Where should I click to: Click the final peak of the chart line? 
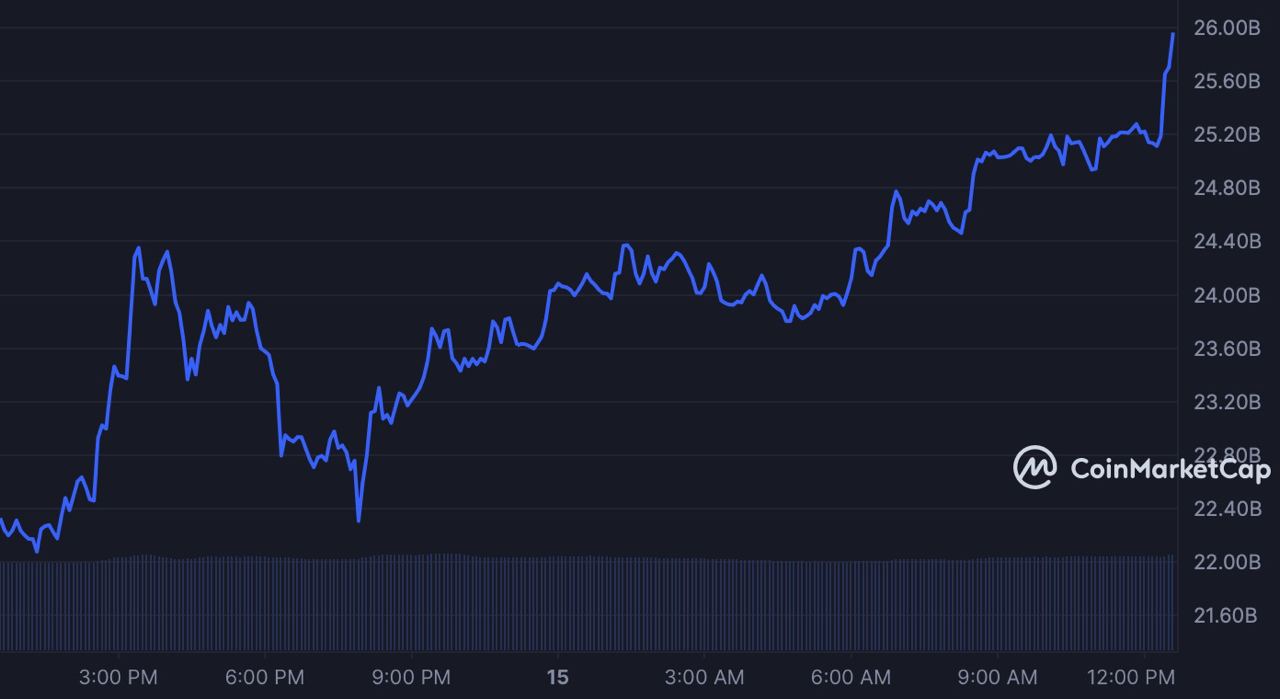click(1173, 34)
